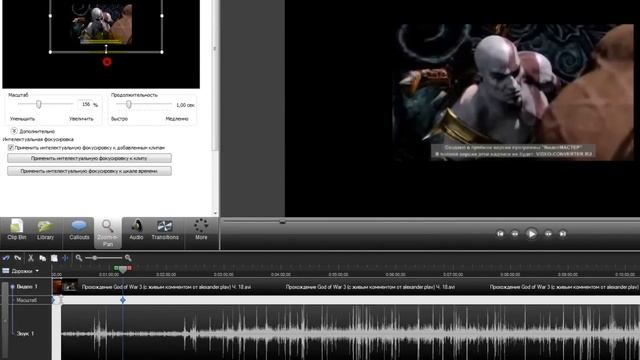Screen dimensions: 640x360
Task: Click the playhead handle on timeline ruler
Action: 123,270
